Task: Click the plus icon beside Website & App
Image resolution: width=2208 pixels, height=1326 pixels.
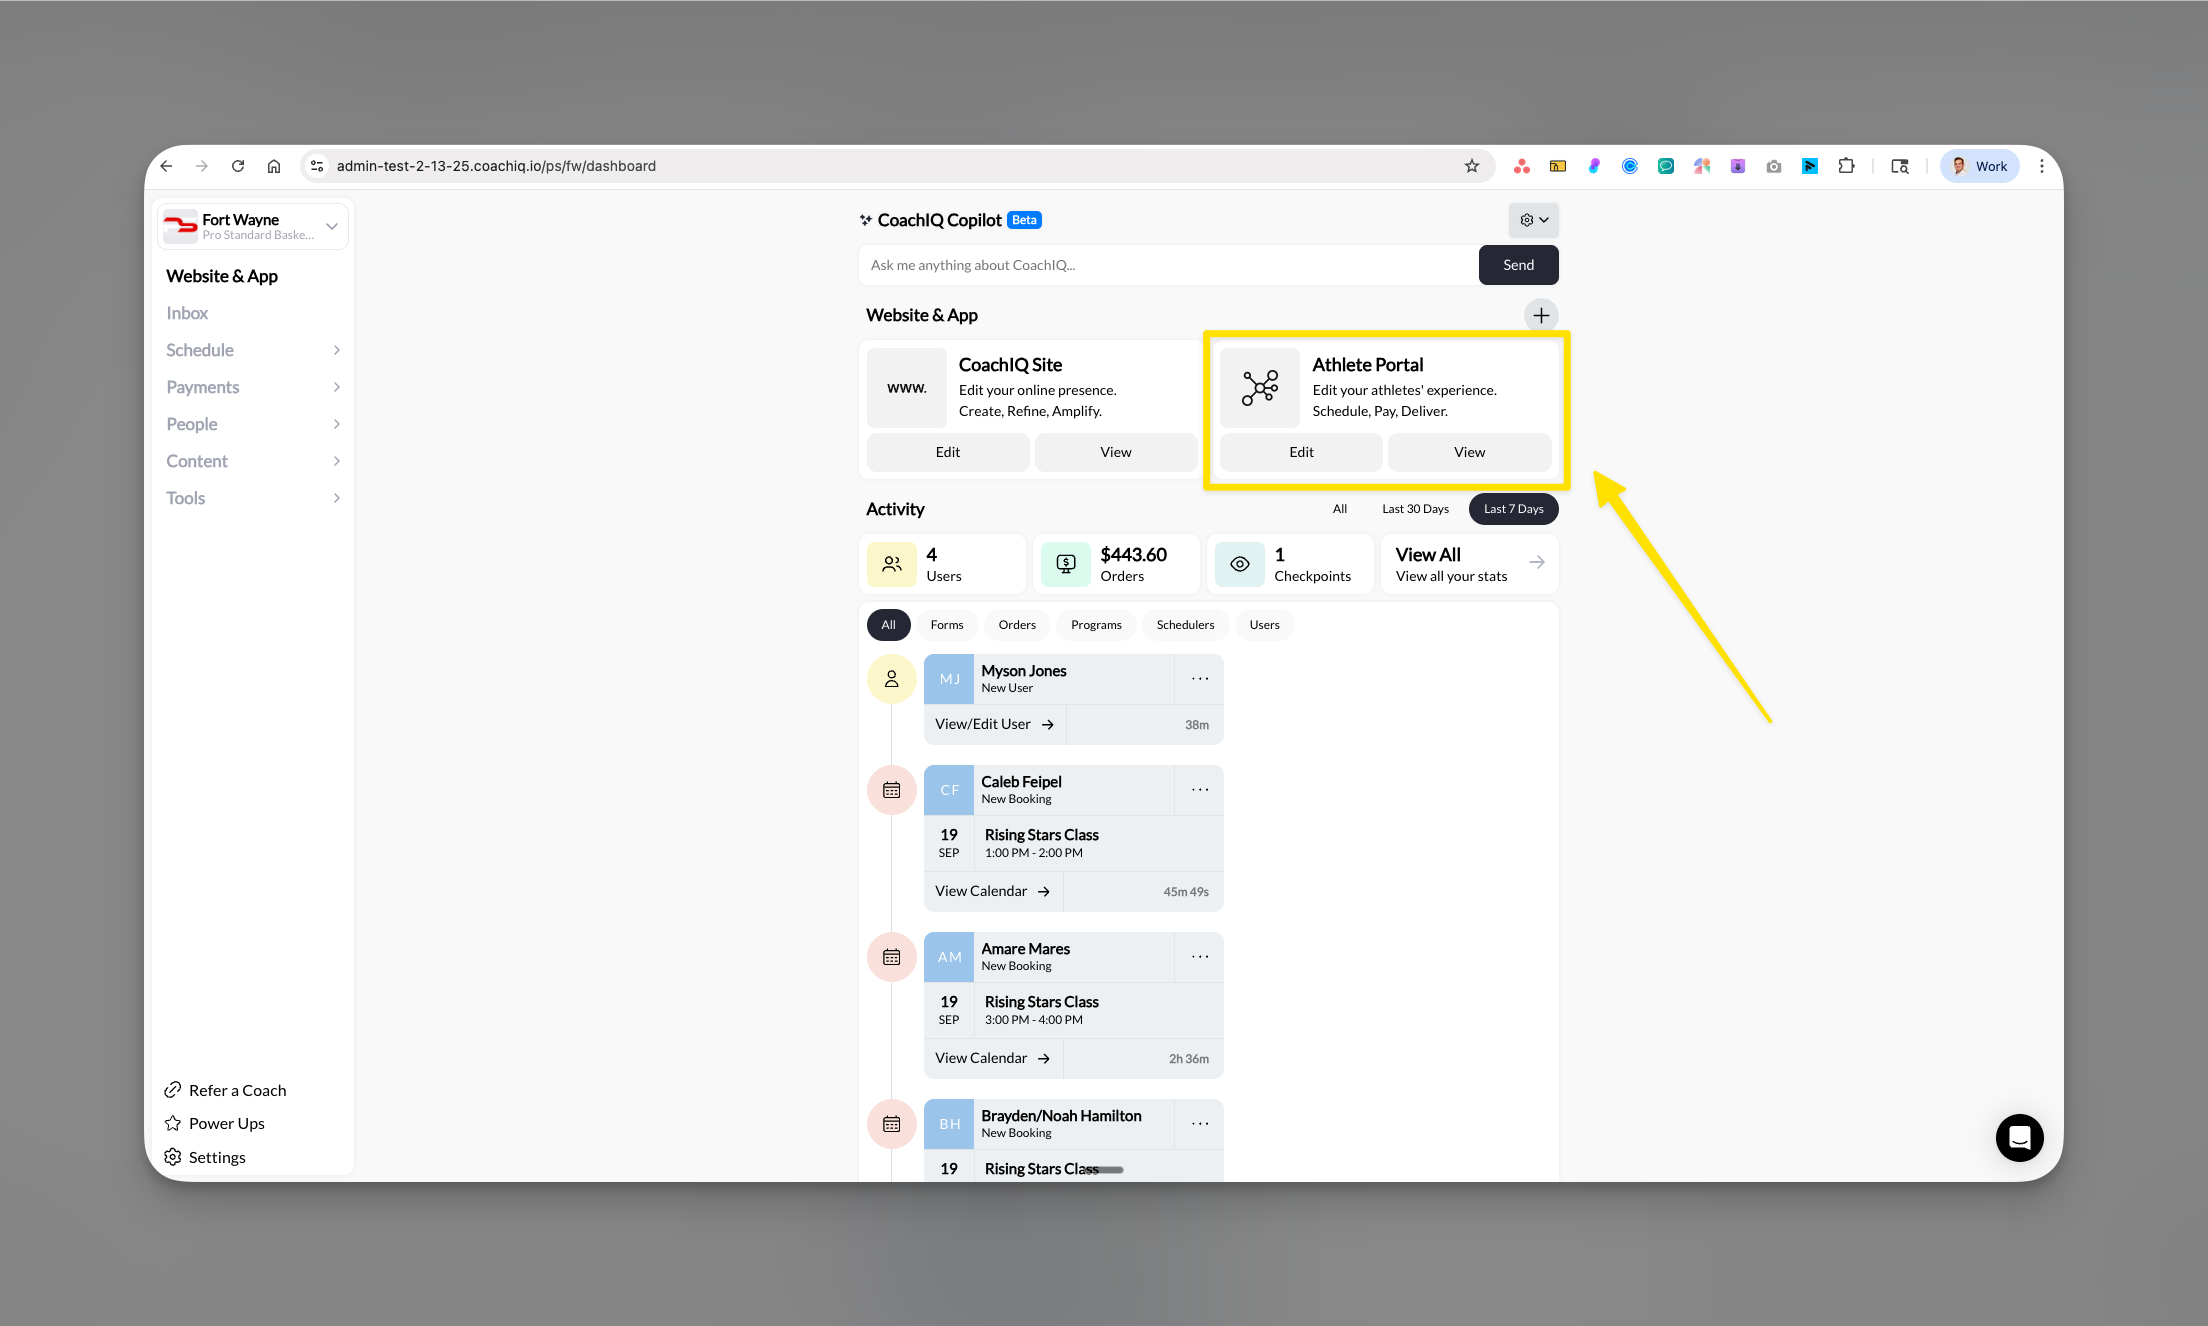Action: coord(1541,315)
